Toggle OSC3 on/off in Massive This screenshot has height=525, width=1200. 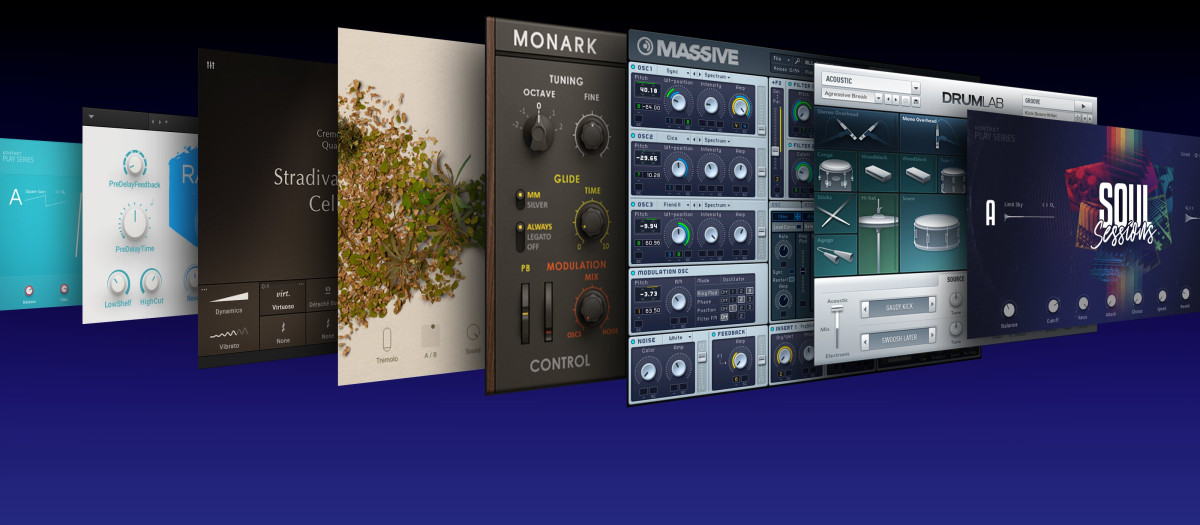[x=634, y=204]
